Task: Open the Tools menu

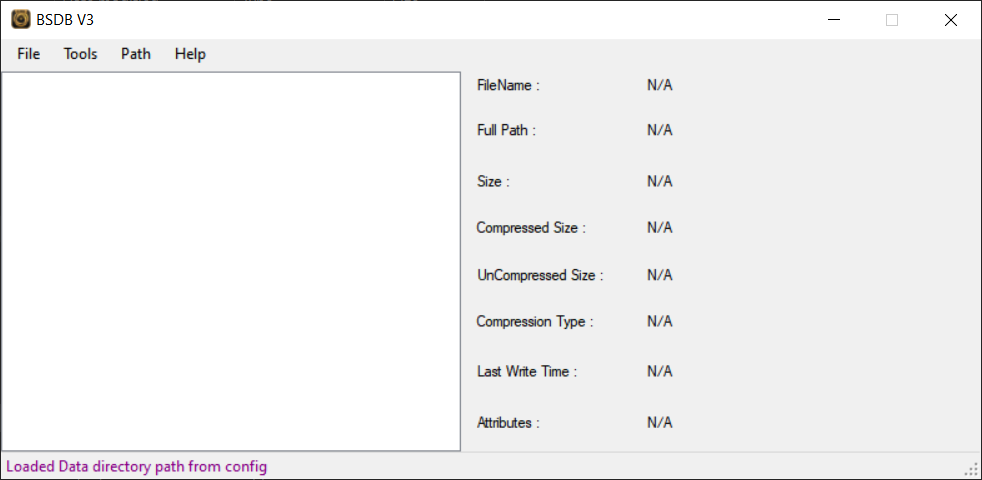Action: (x=80, y=54)
